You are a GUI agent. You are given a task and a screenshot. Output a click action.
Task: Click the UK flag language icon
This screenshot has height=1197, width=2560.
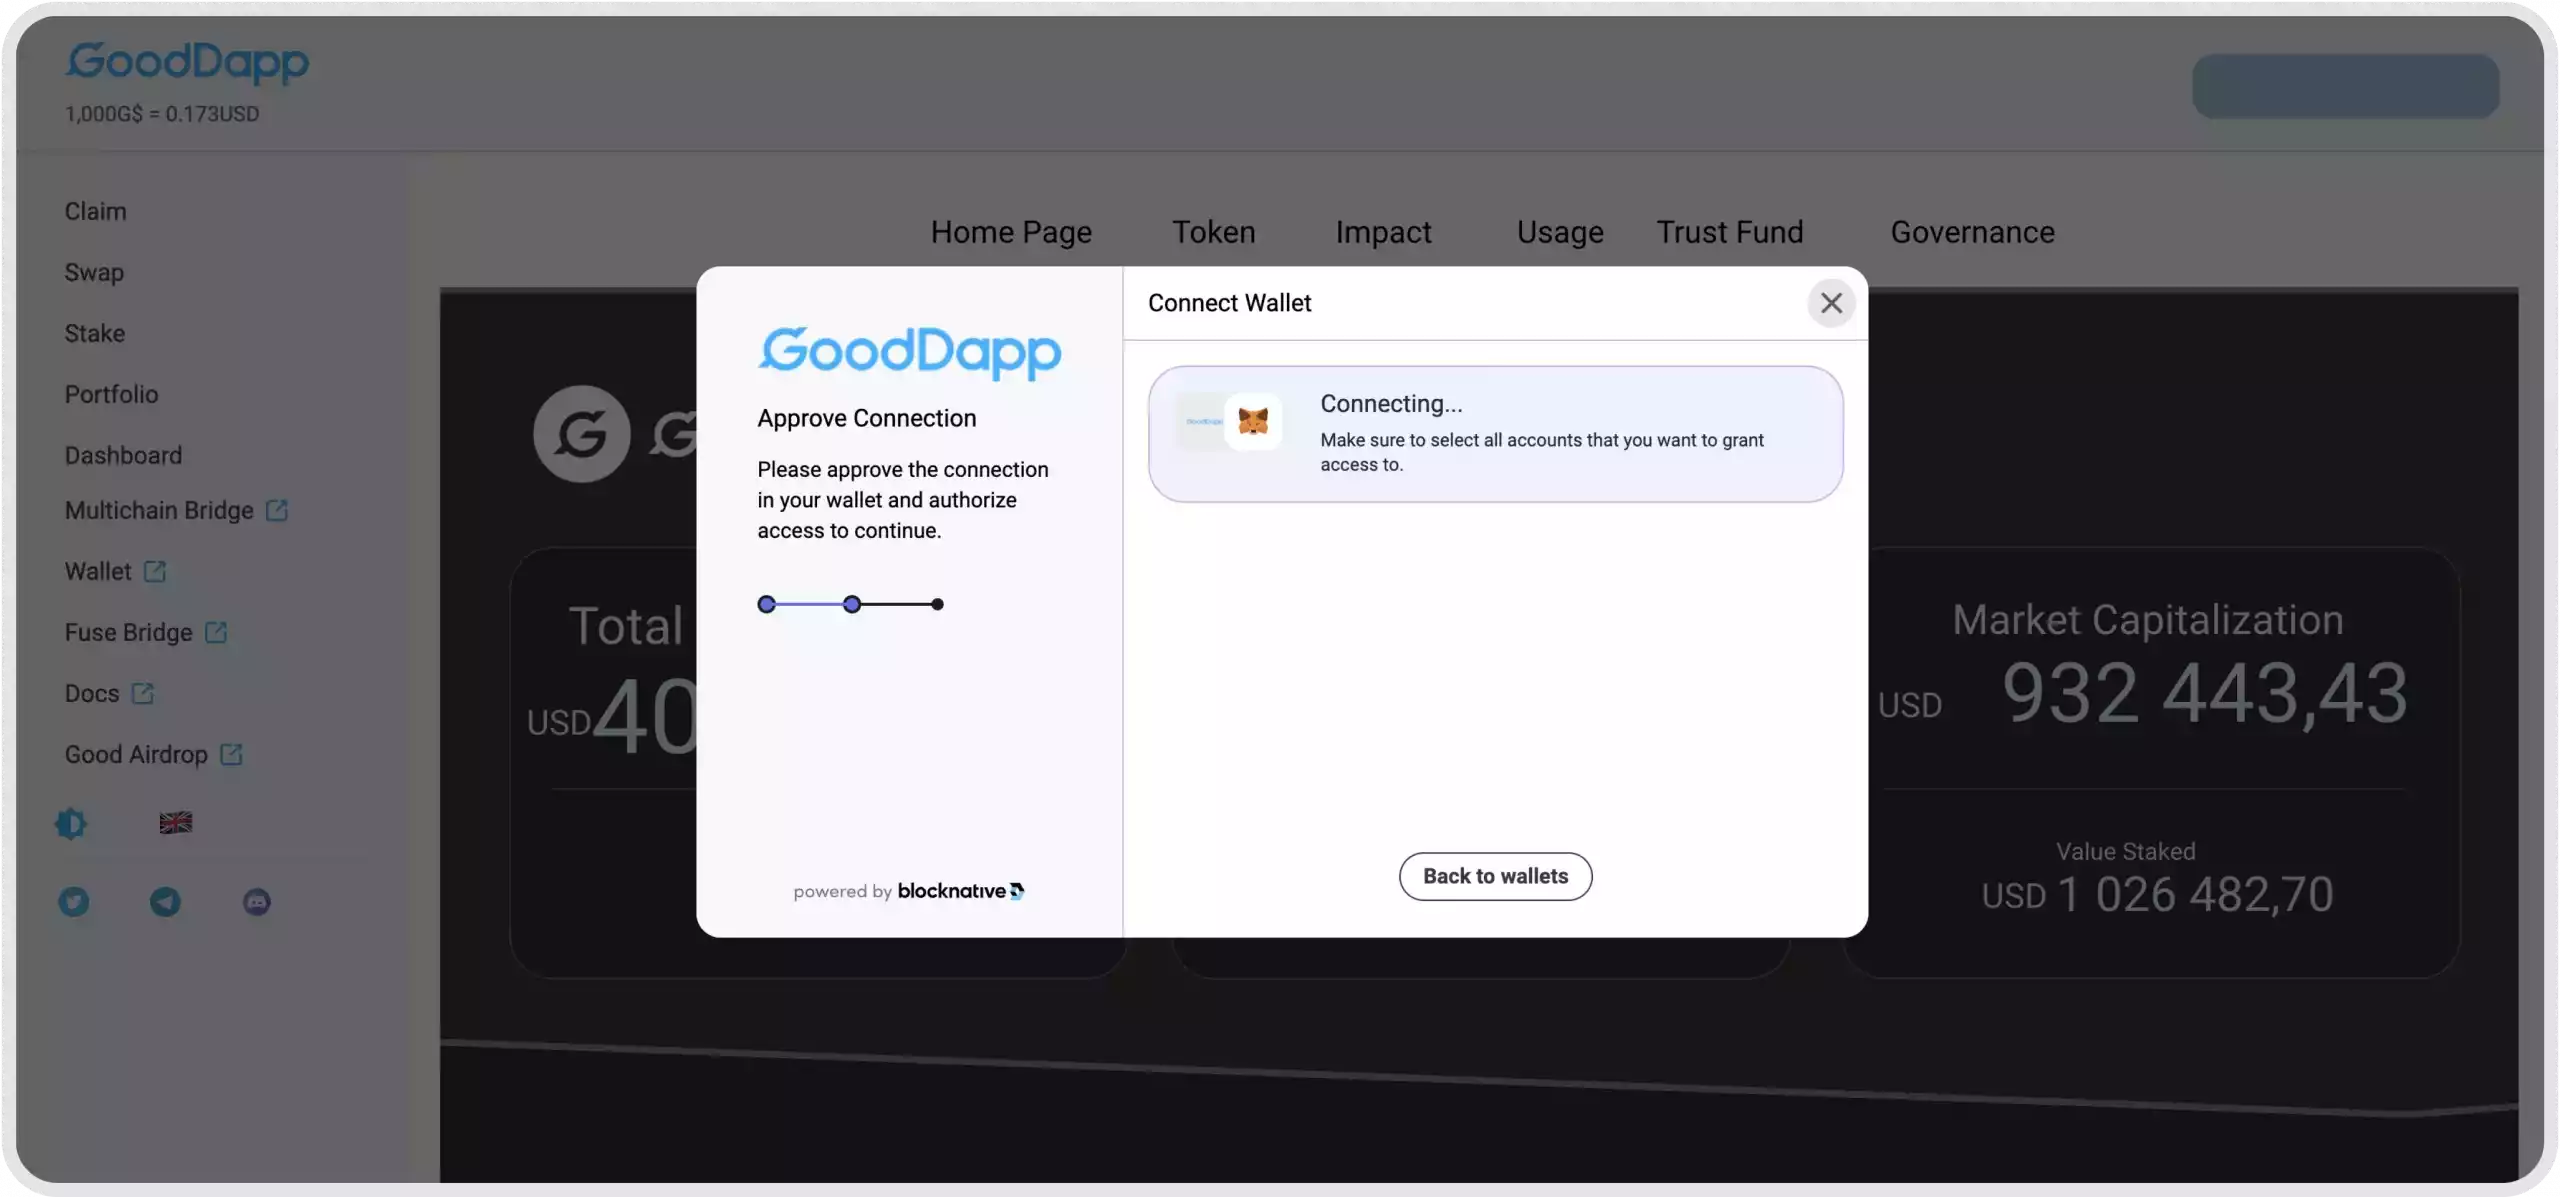(175, 821)
